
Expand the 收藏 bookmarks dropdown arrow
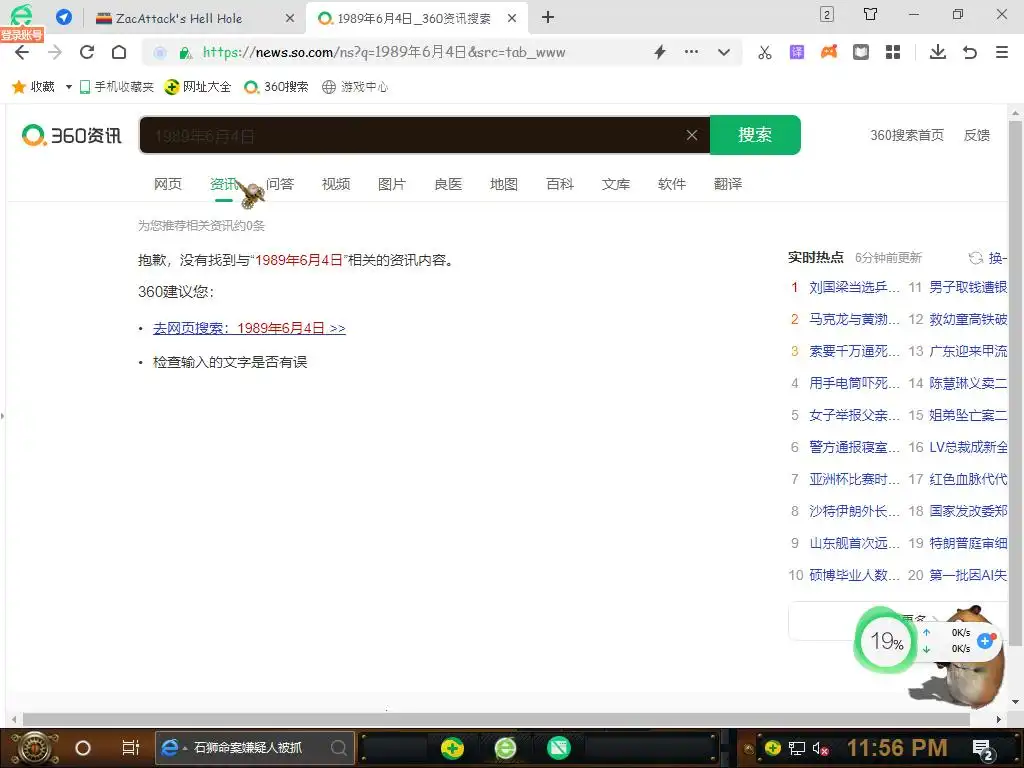[69, 87]
